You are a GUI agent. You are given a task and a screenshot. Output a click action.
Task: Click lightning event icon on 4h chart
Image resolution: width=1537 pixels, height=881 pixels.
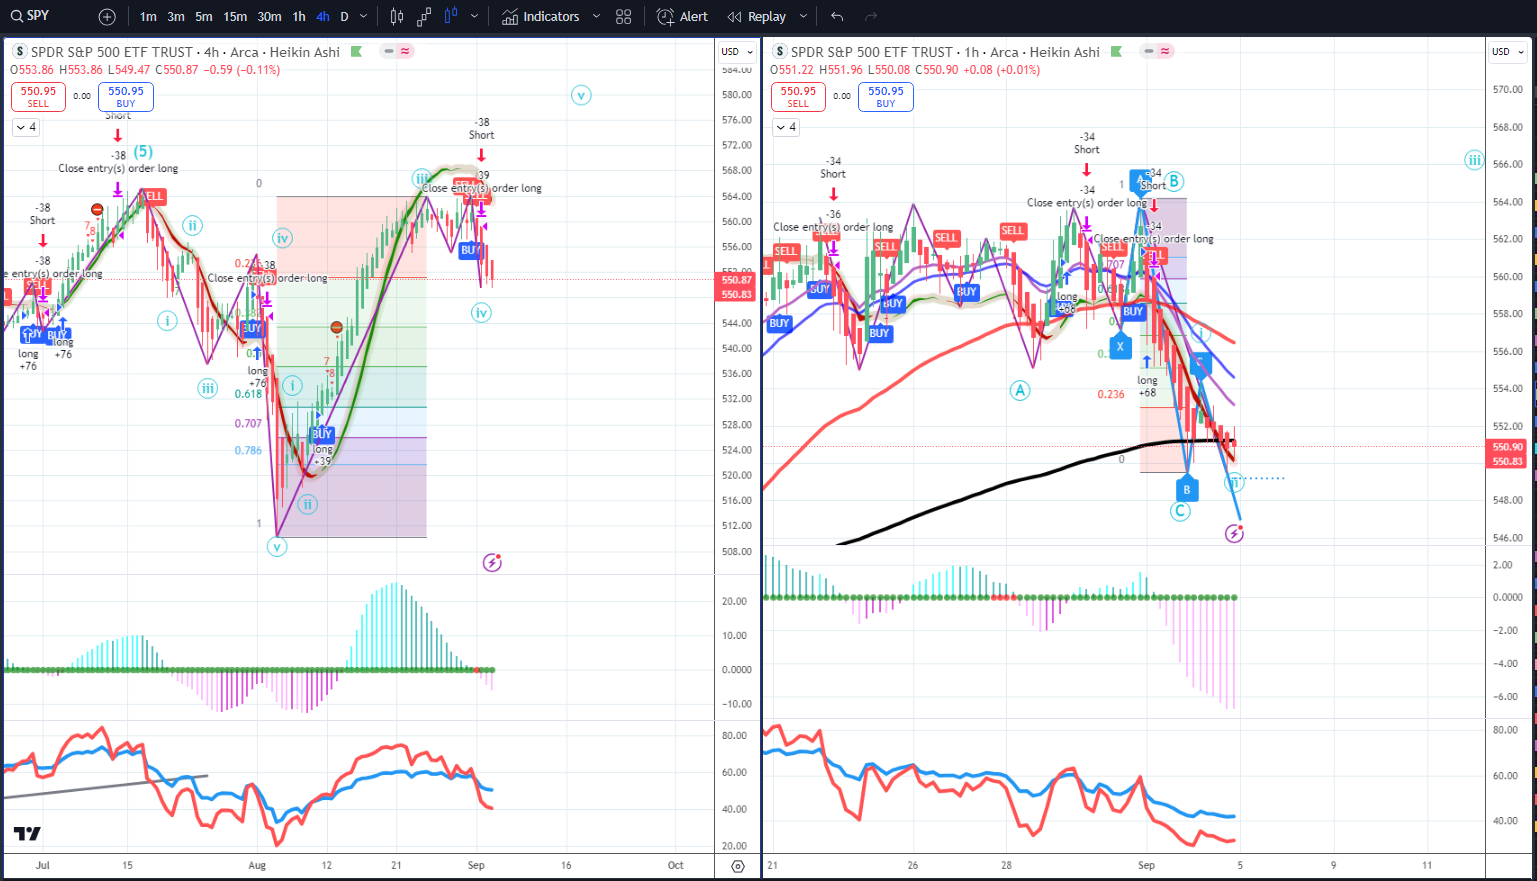(492, 562)
